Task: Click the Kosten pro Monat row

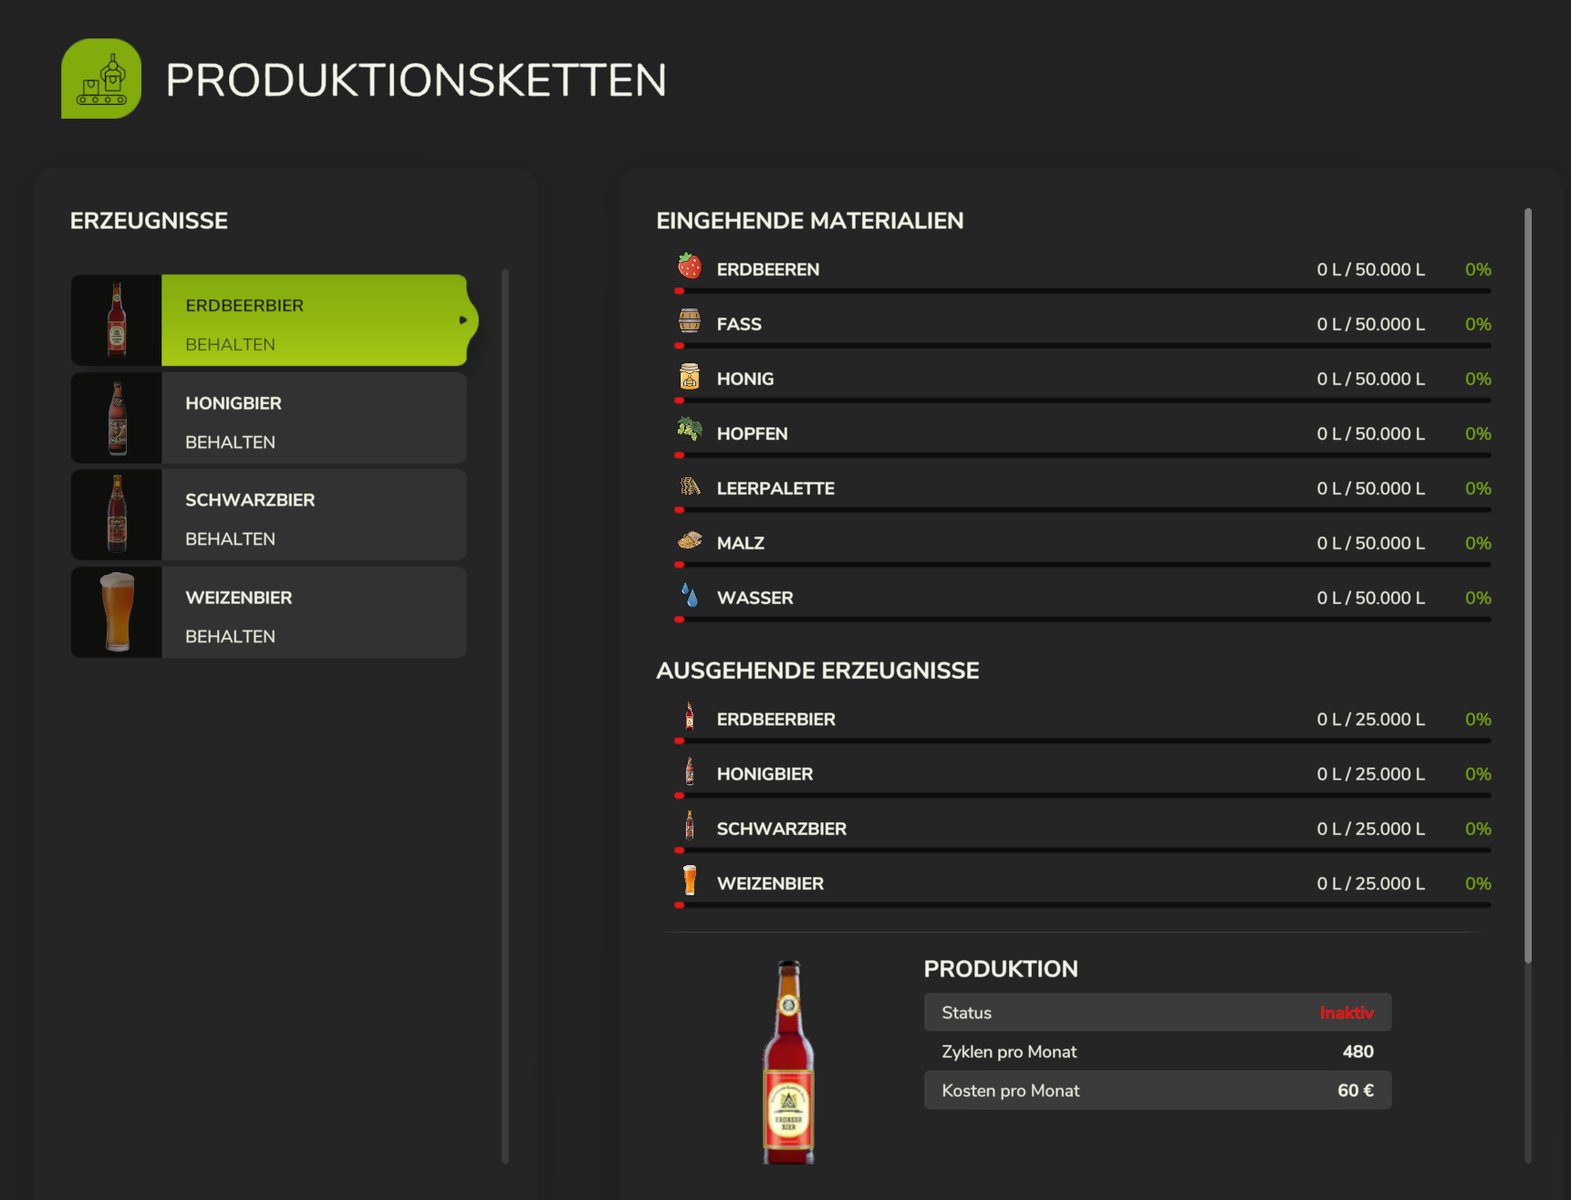Action: [x=1157, y=1091]
